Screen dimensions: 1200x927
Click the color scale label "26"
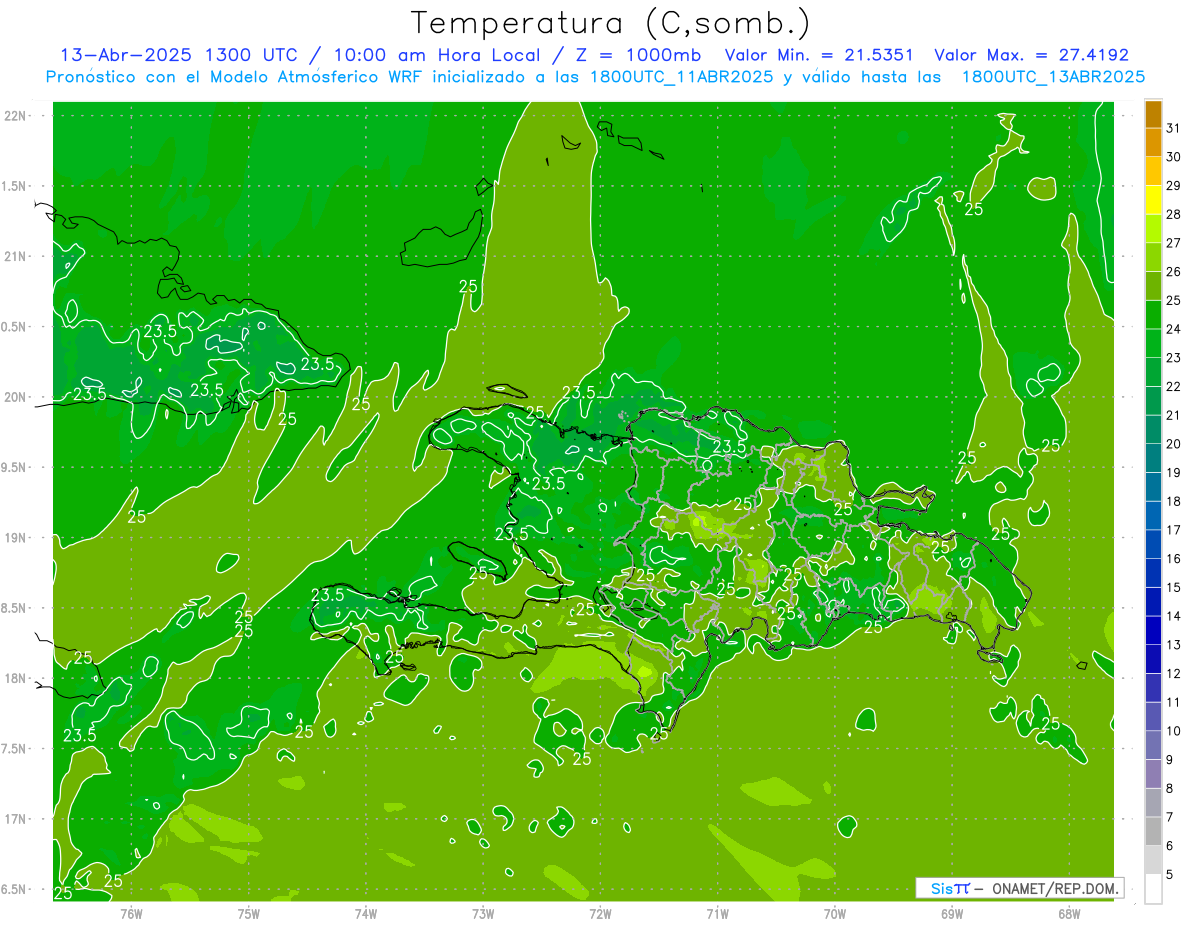pyautogui.click(x=1175, y=272)
